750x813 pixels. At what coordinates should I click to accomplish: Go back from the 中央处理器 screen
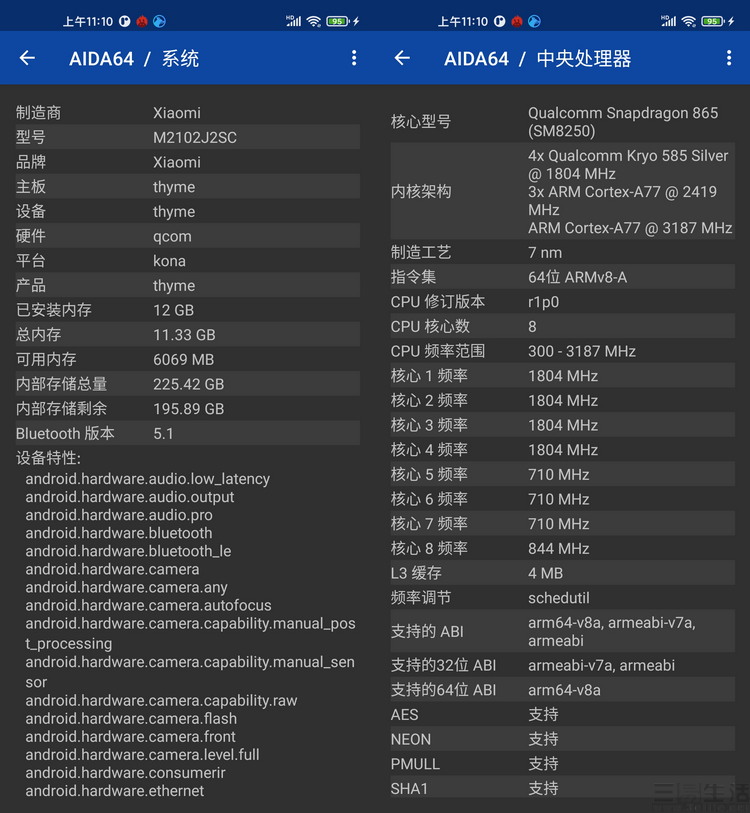tap(402, 58)
